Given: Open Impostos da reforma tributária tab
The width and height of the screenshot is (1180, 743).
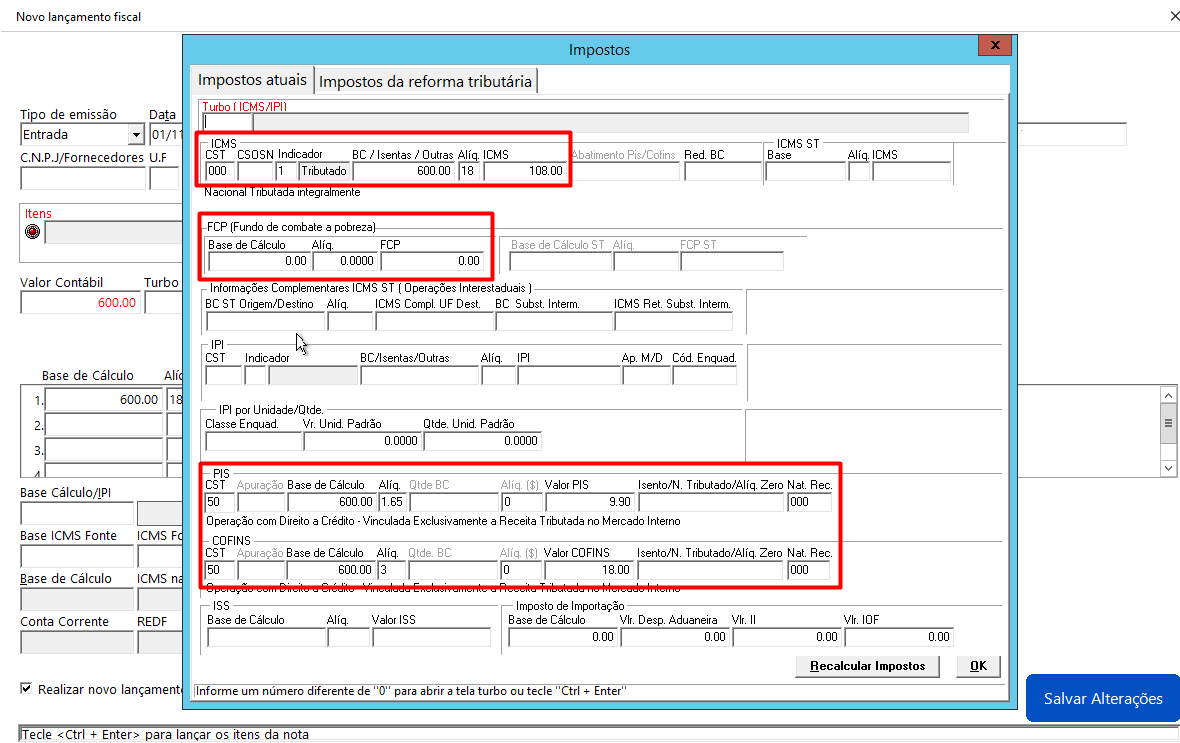Looking at the screenshot, I should point(425,81).
